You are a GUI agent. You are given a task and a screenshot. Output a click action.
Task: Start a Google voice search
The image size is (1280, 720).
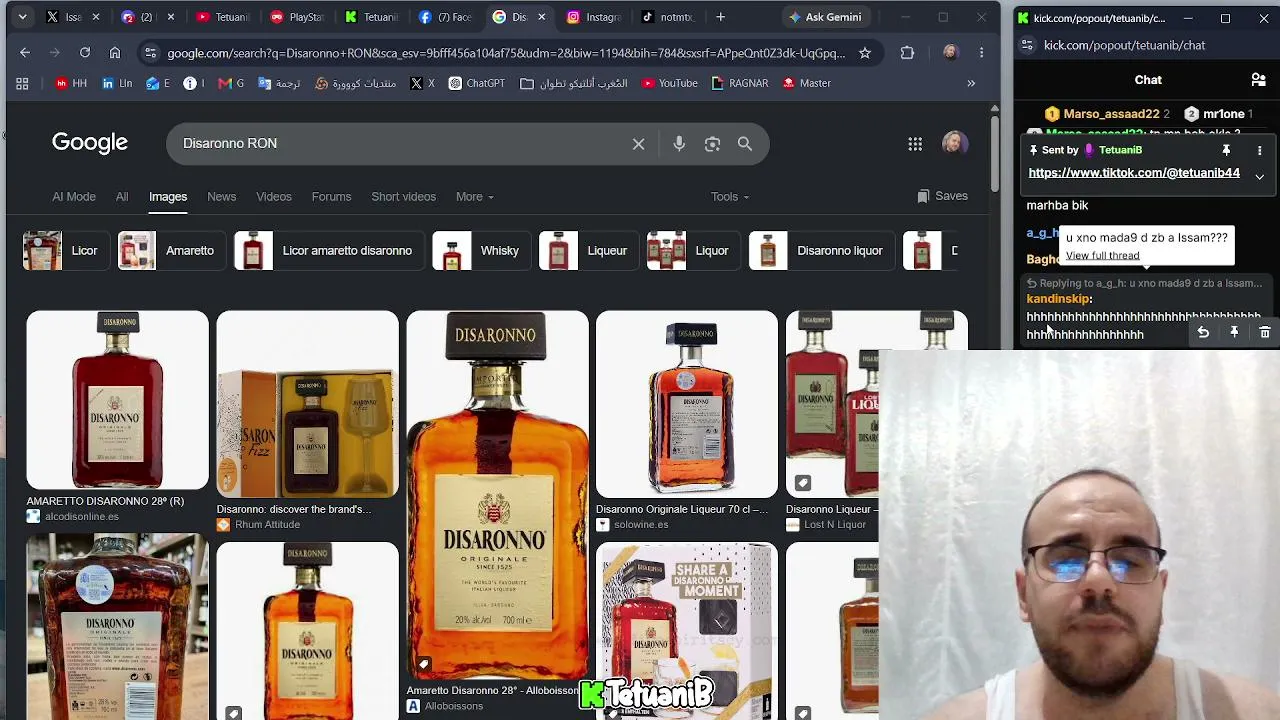coord(679,144)
